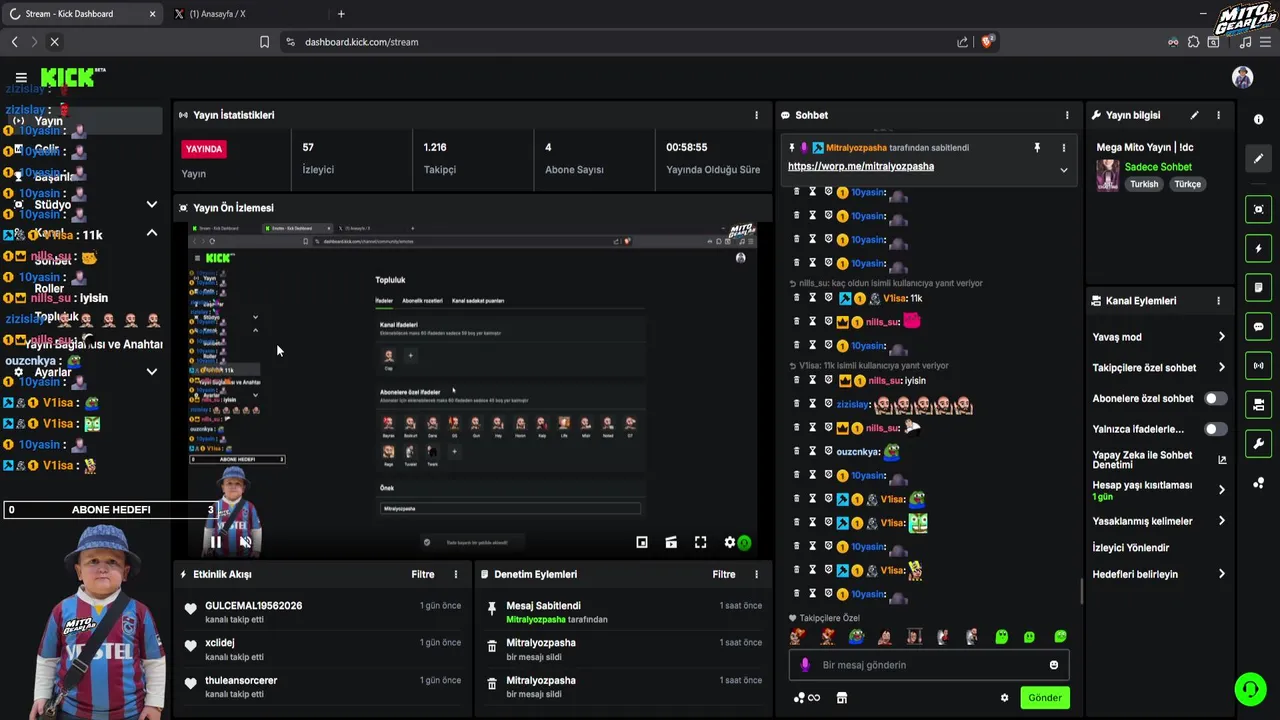
Task: Open the worp.me/mitralyozpasha pinned link
Action: pos(861,166)
